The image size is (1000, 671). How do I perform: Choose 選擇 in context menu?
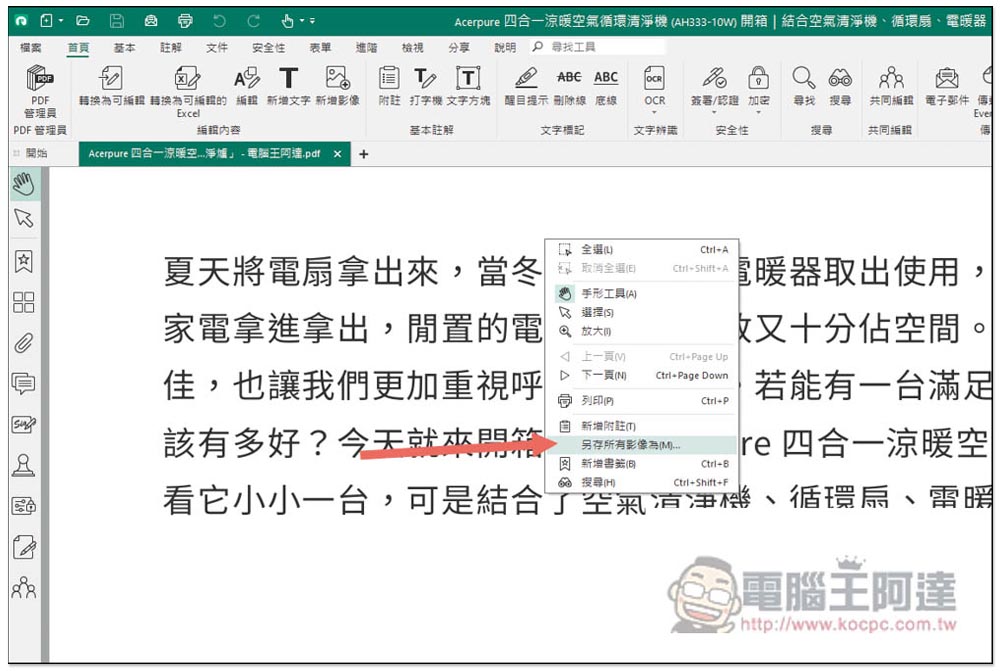642,313
